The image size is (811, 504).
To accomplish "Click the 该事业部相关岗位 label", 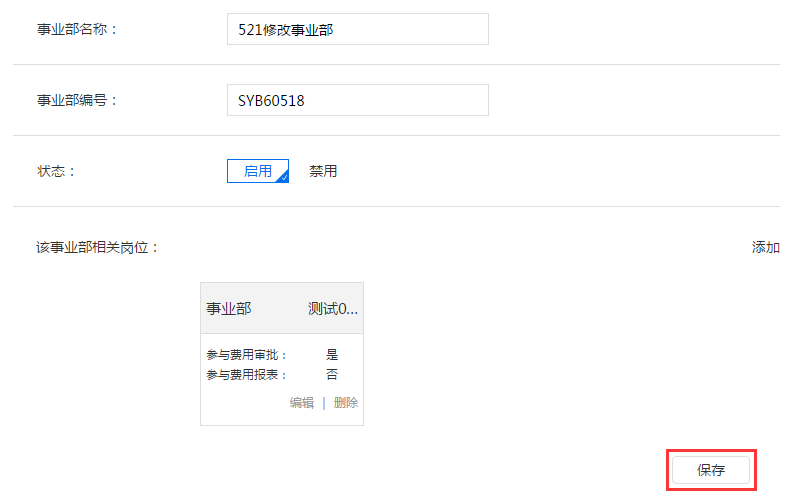I will pos(97,247).
